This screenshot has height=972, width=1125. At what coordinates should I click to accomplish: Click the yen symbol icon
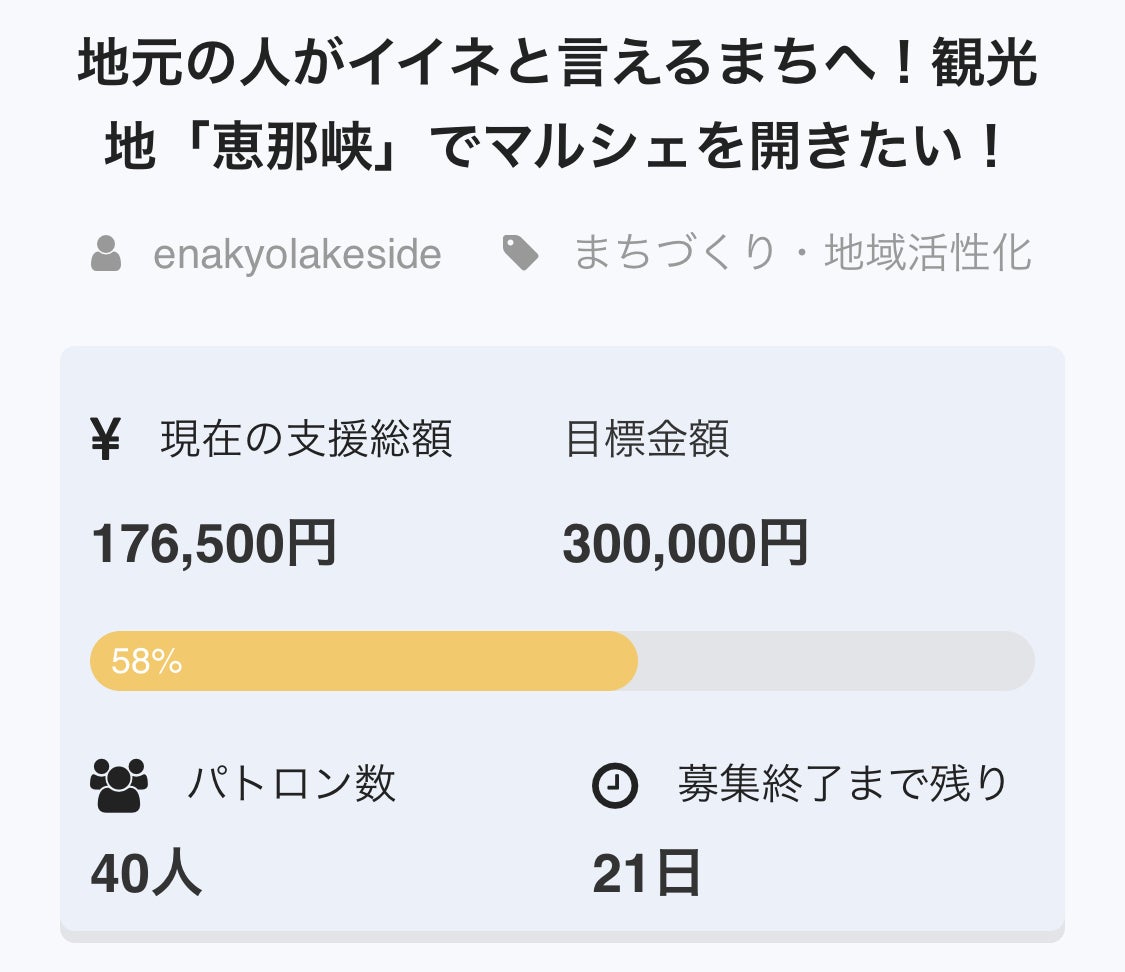coord(105,439)
